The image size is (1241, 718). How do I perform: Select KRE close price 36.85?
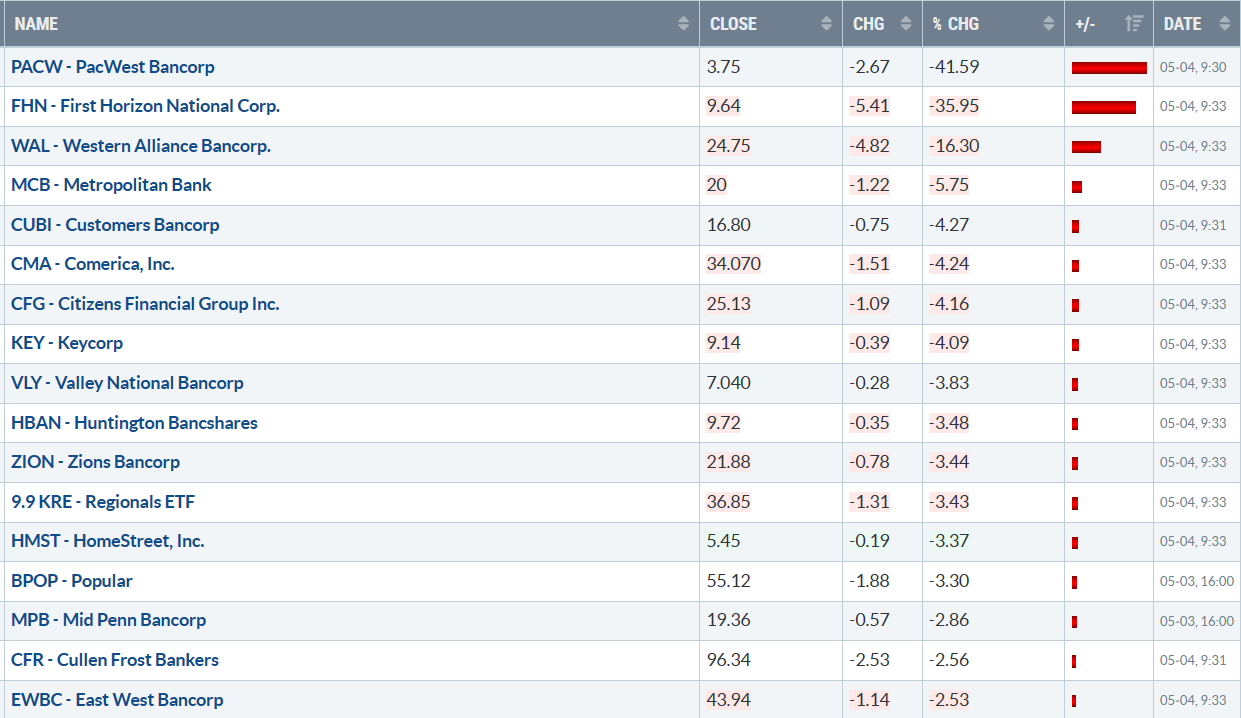[729, 502]
